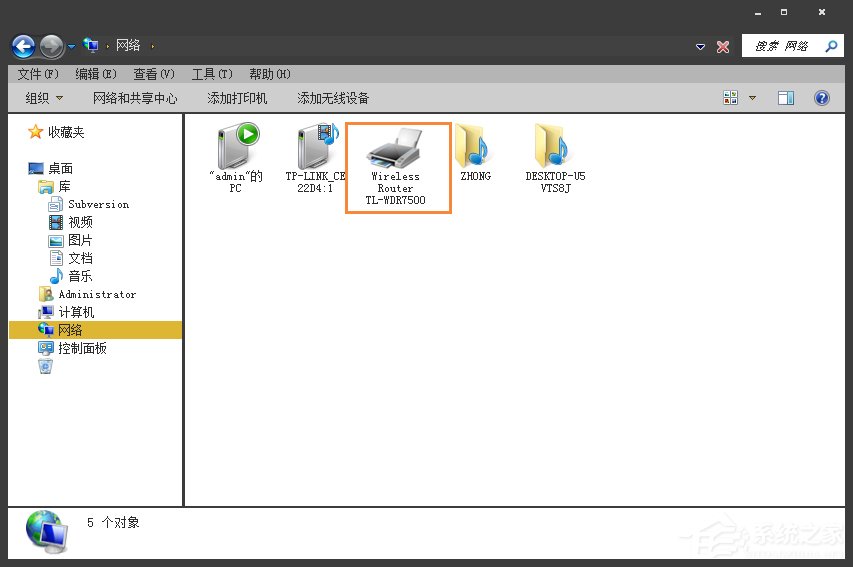Expand the 组织 dropdown menu

[x=44, y=98]
